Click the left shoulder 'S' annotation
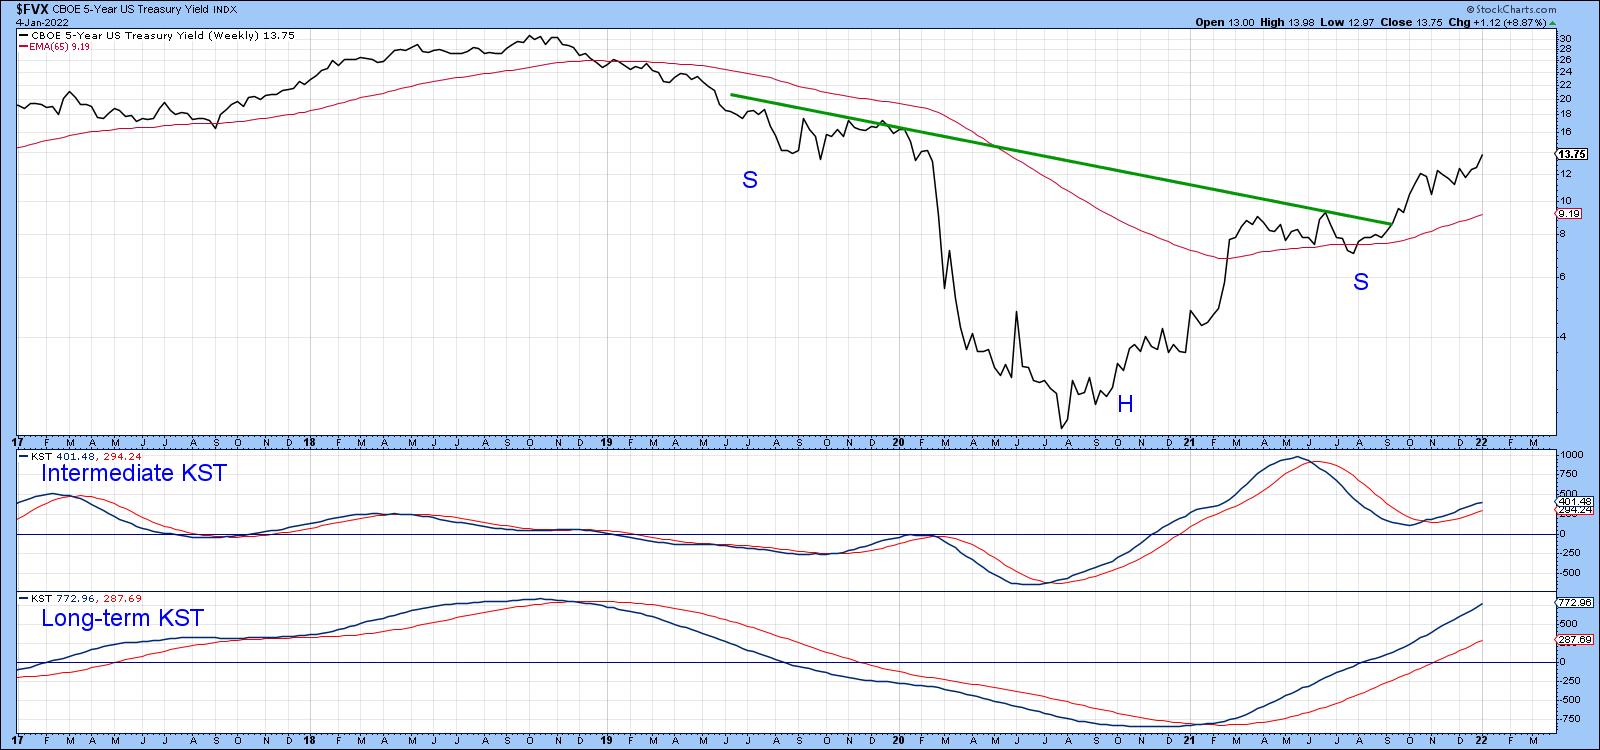This screenshot has width=1600, height=750. [749, 181]
